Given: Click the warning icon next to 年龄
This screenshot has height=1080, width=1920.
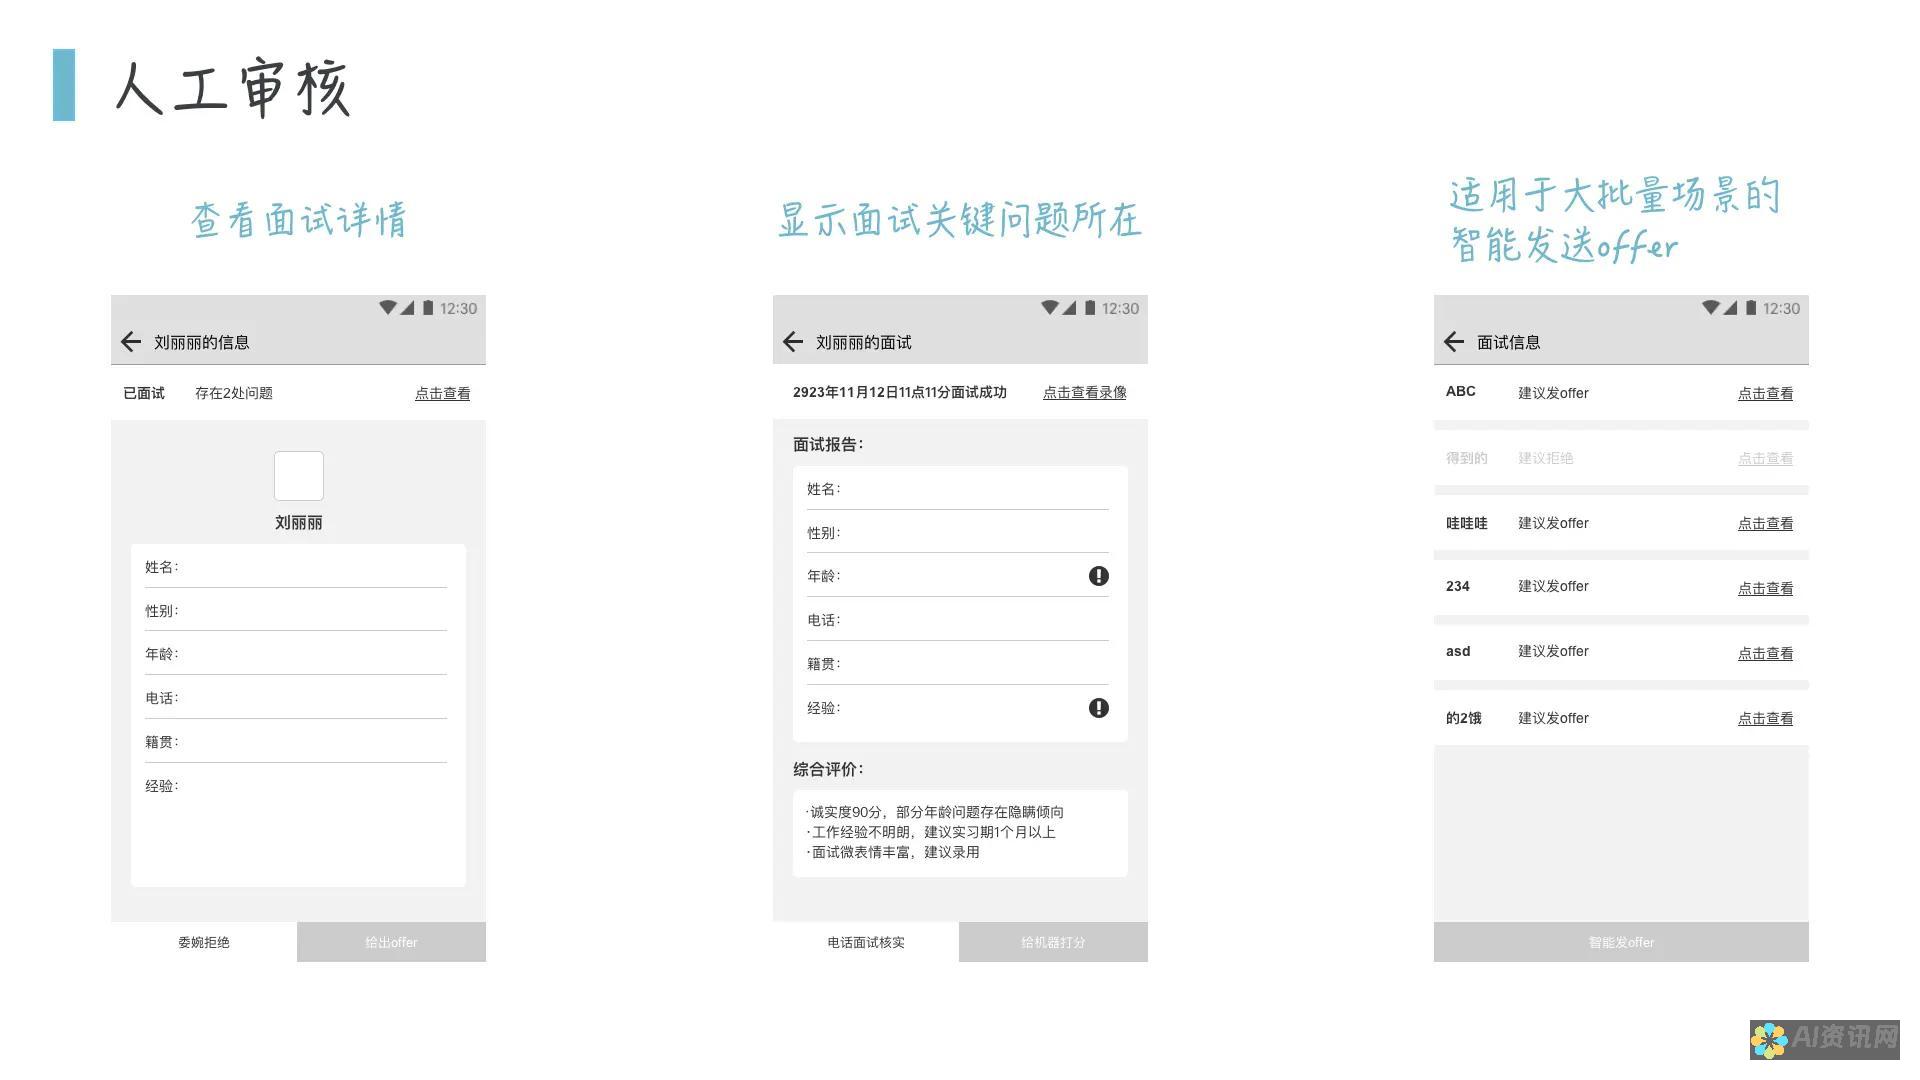Looking at the screenshot, I should tap(1097, 576).
